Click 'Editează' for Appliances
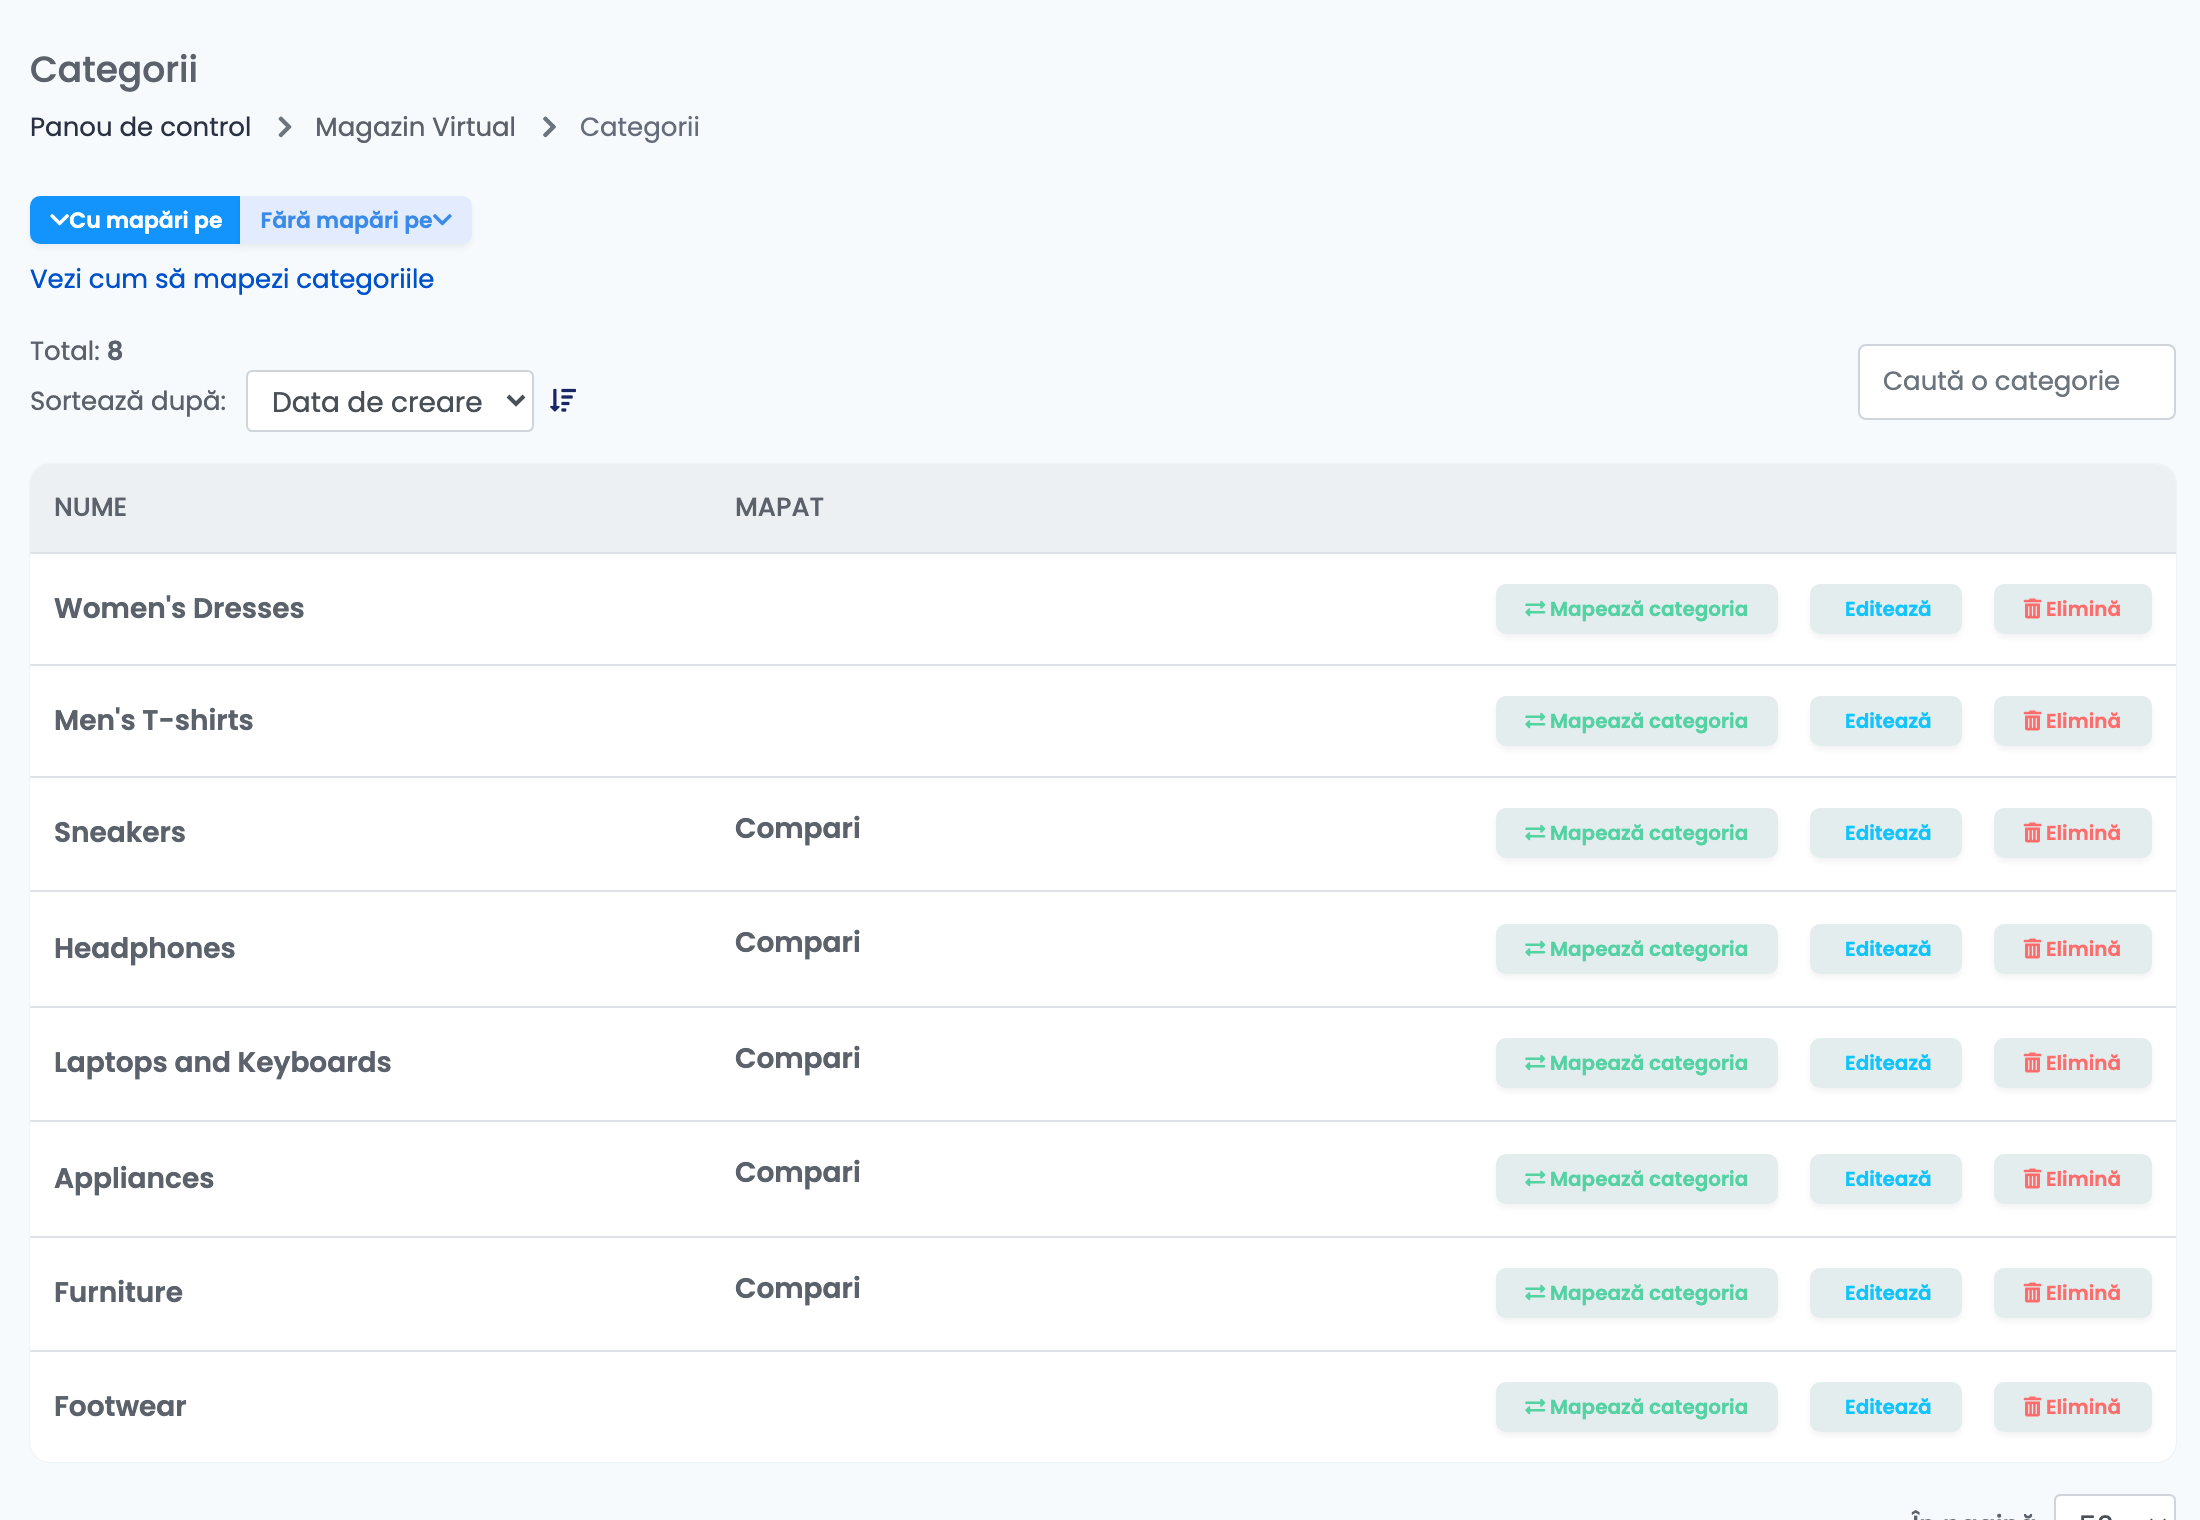This screenshot has width=2200, height=1520. (x=1886, y=1179)
